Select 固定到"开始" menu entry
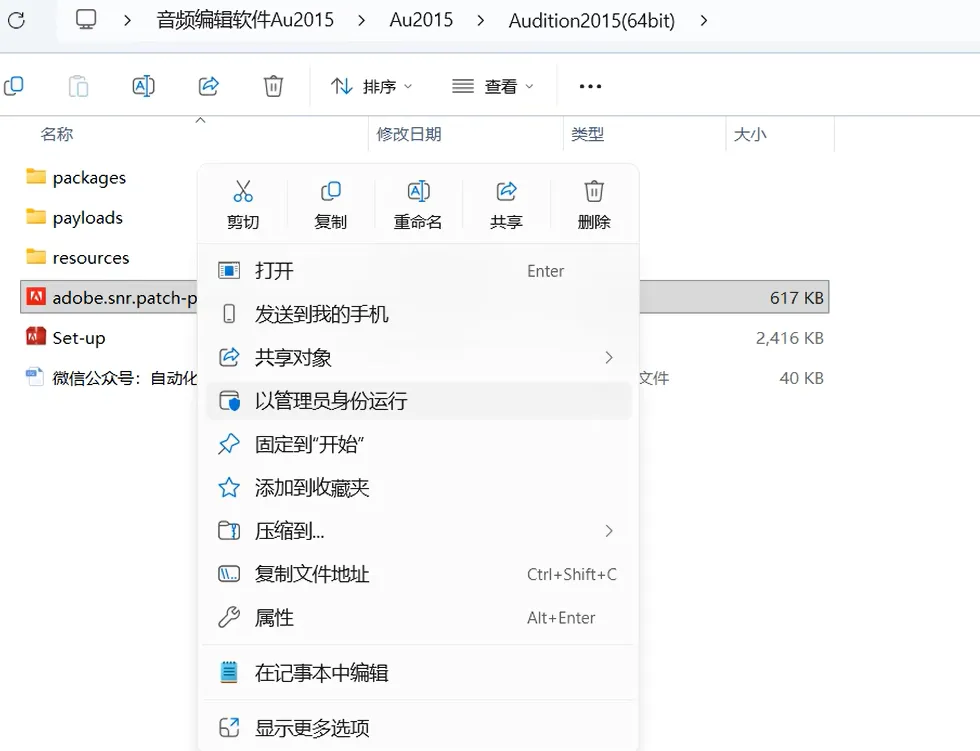 (x=419, y=444)
